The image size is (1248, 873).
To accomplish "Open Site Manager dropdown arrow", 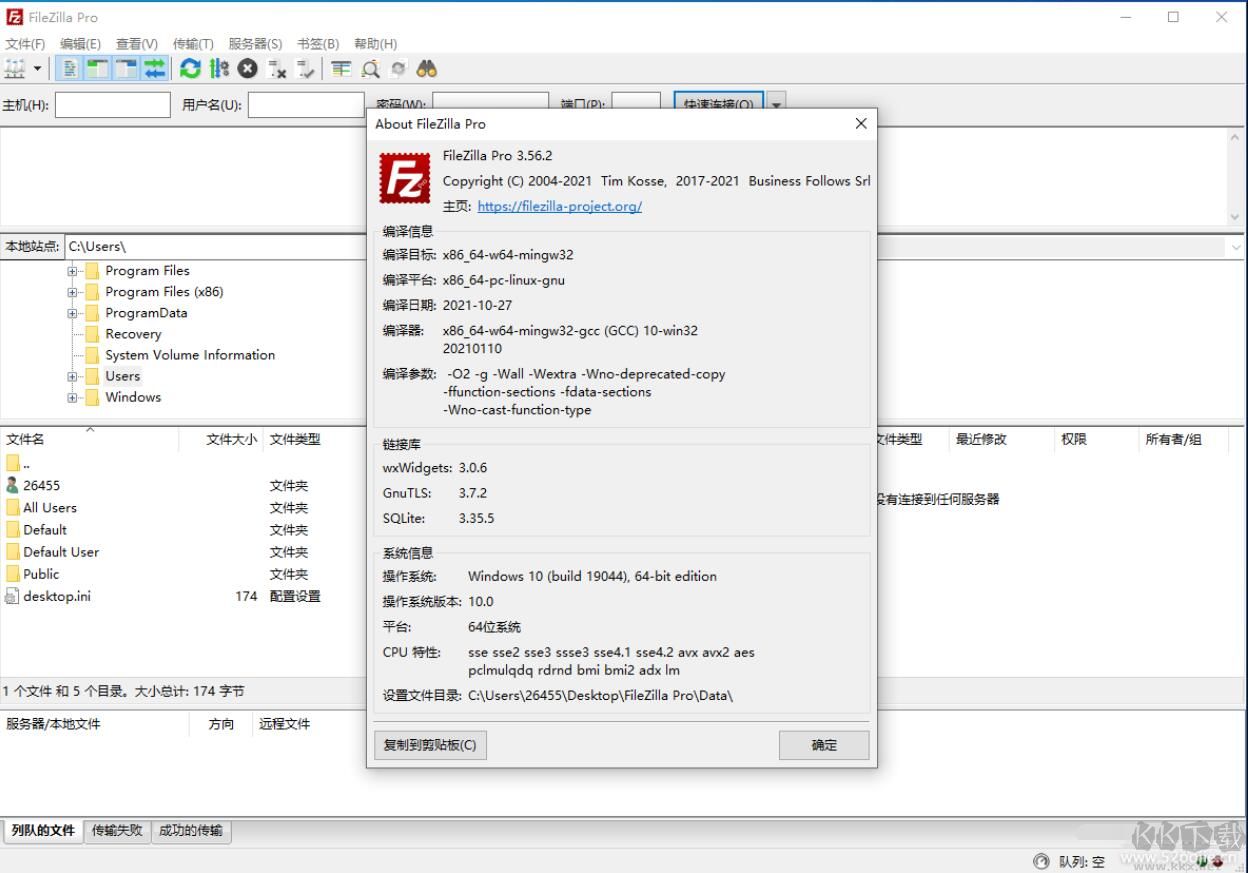I will [38, 69].
